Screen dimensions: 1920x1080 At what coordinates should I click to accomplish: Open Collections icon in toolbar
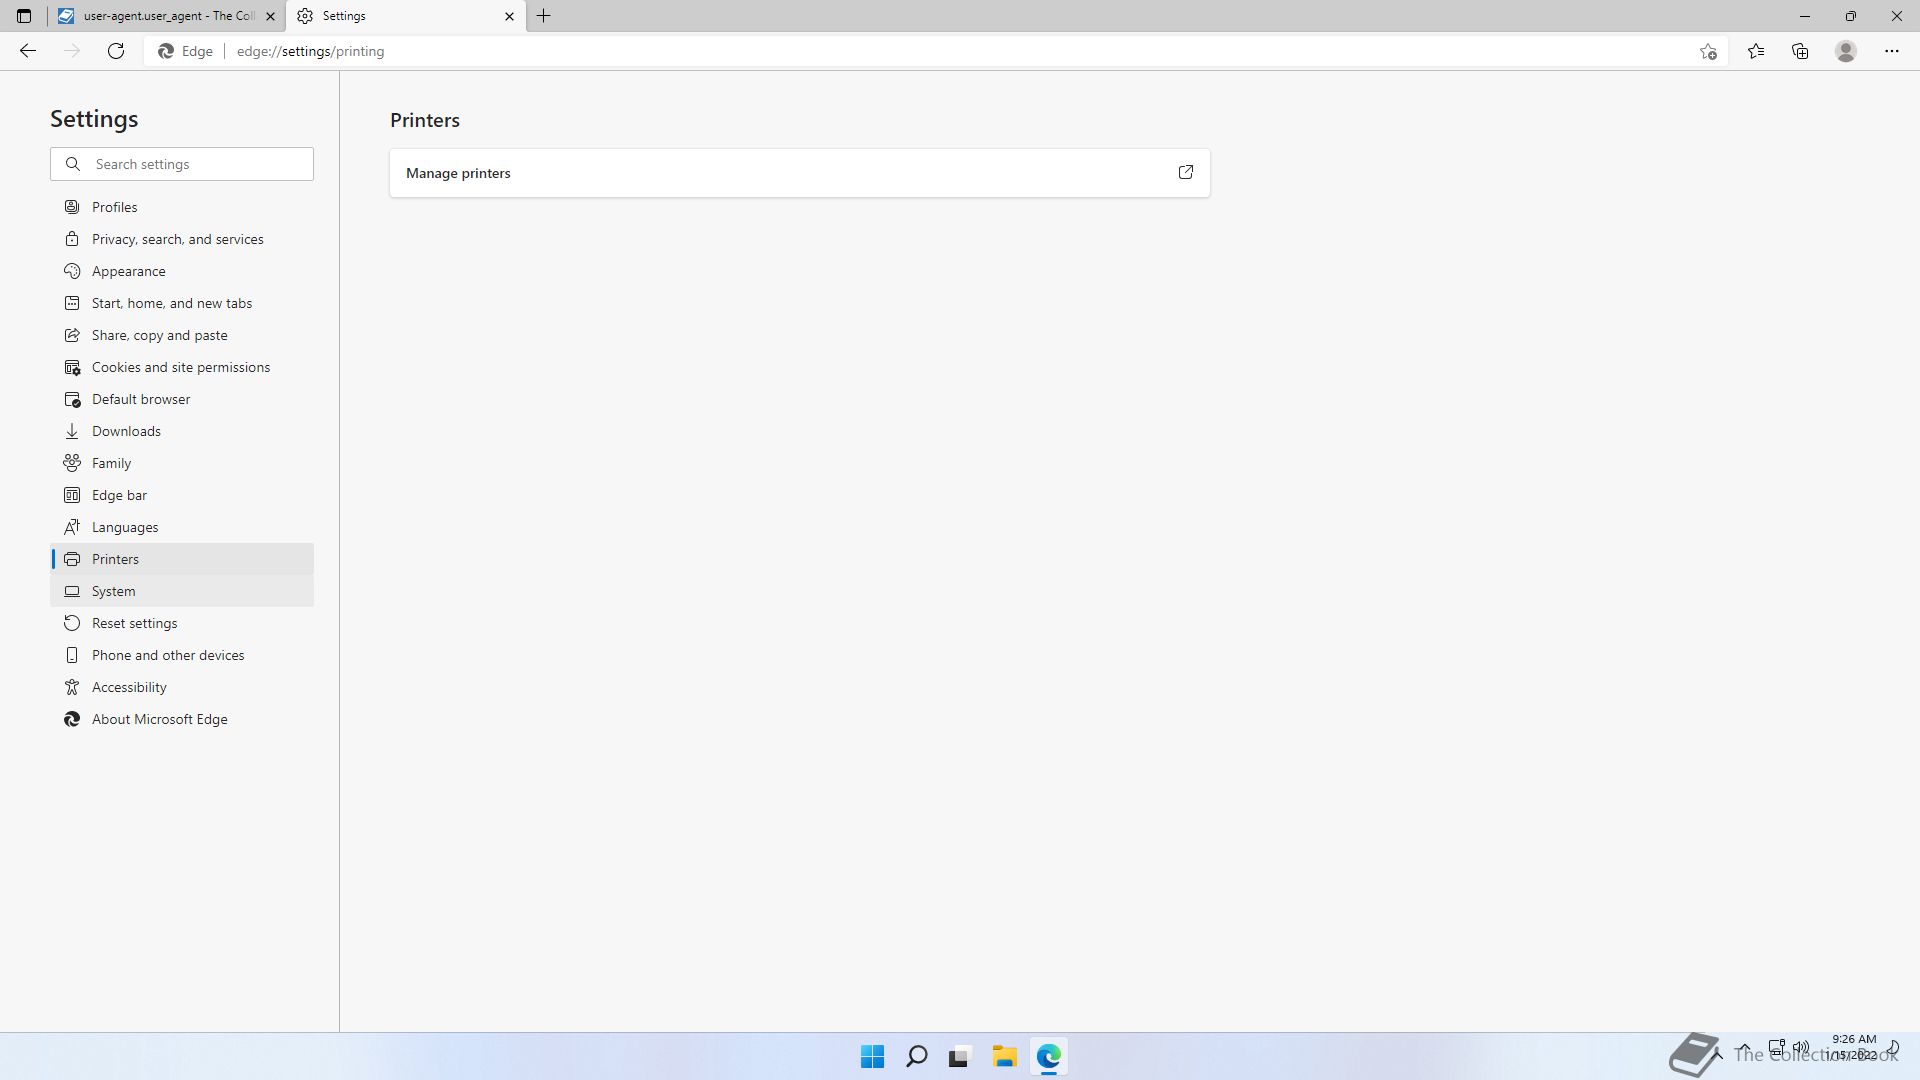(1800, 51)
